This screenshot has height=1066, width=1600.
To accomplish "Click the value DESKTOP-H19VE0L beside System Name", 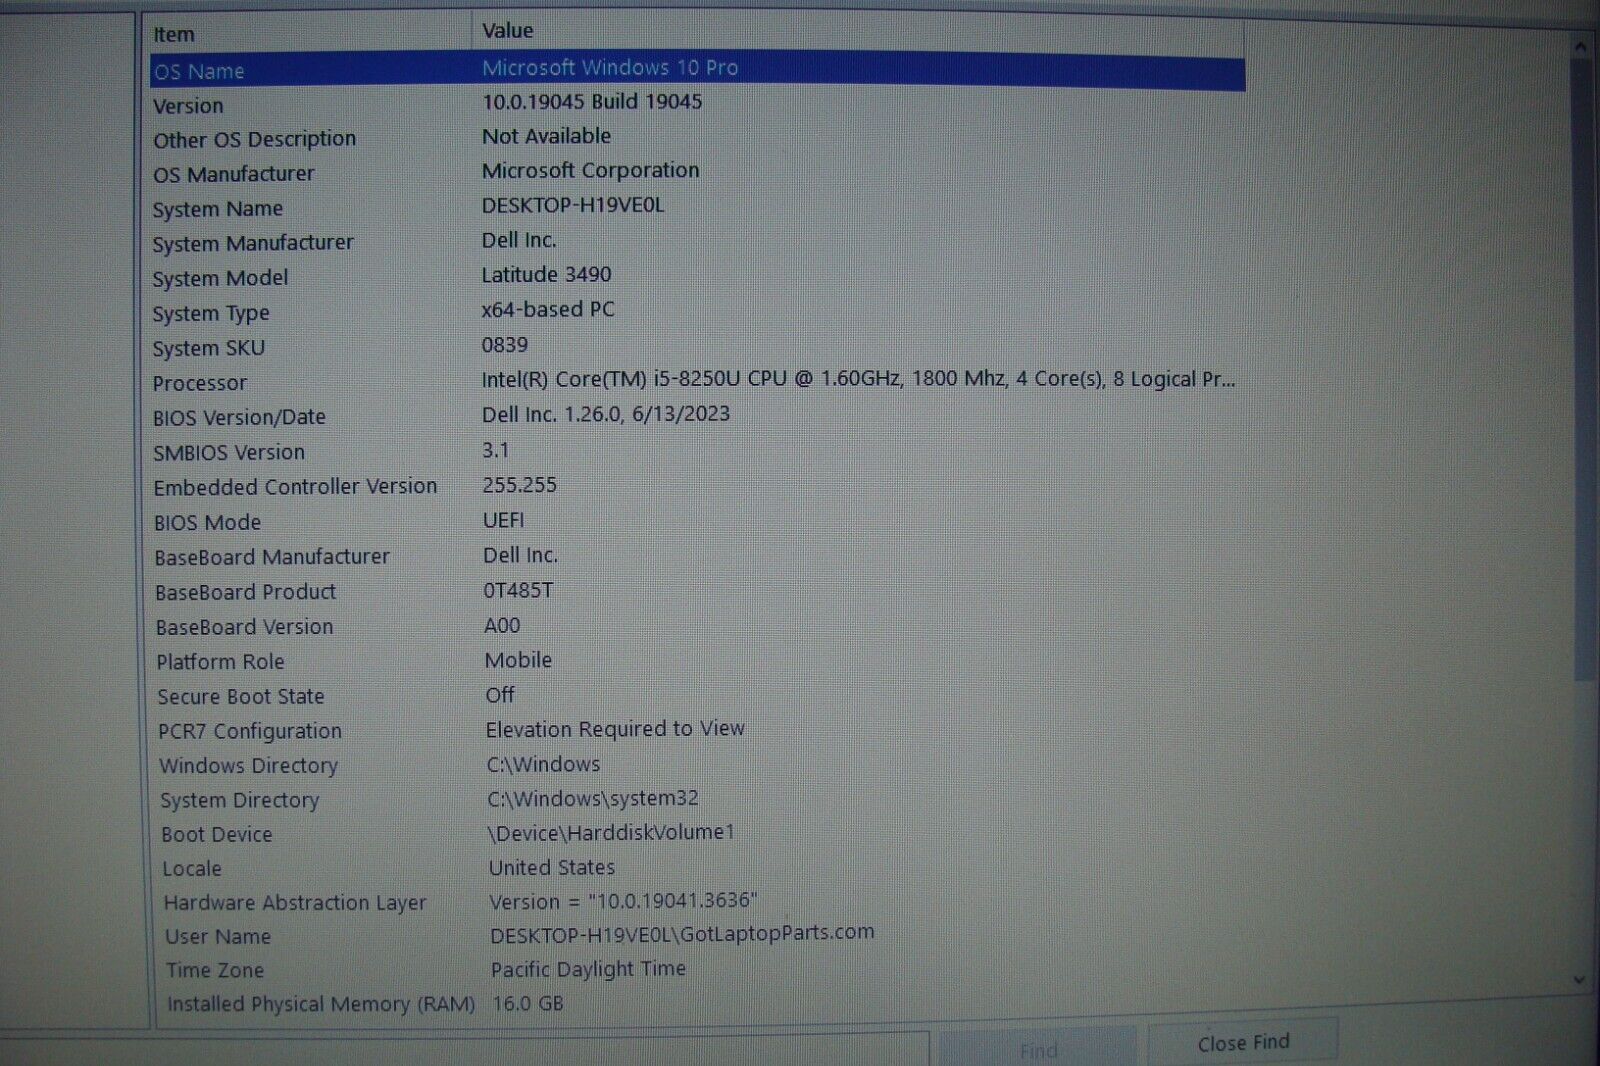I will [573, 206].
